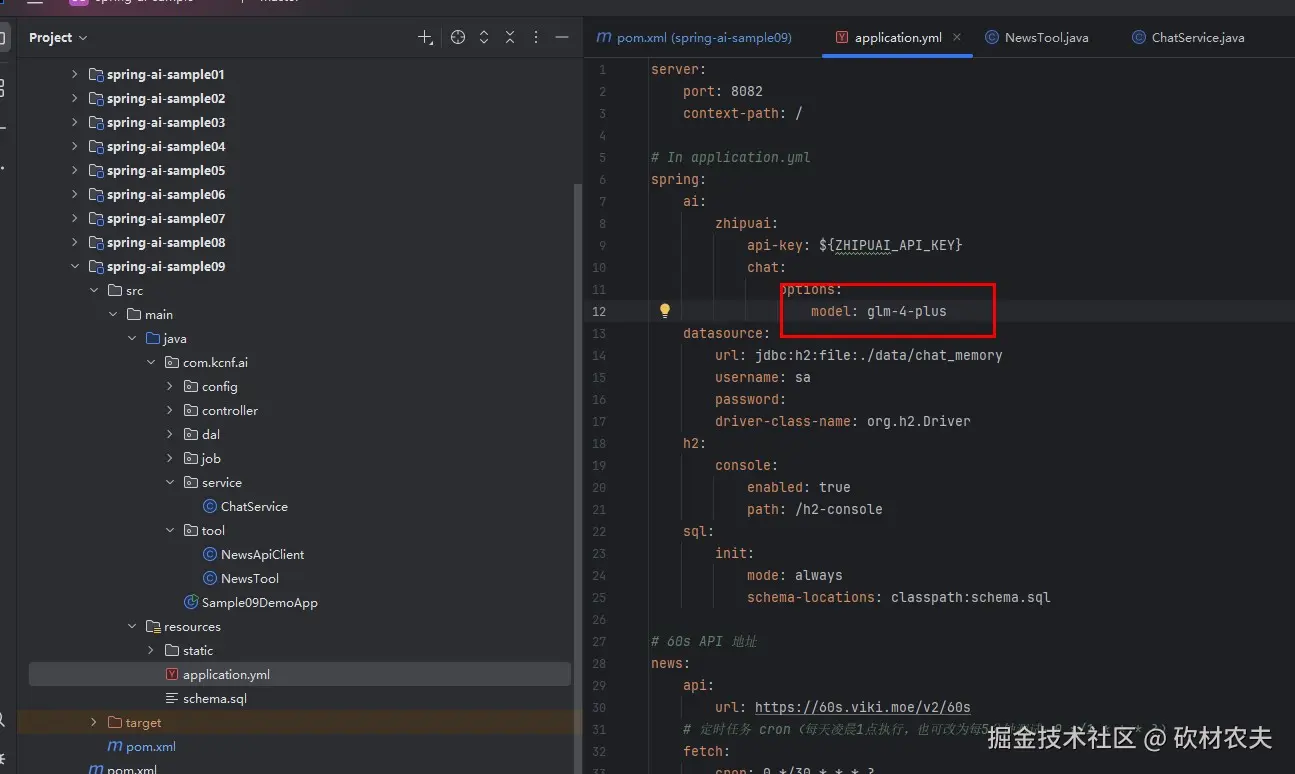Select spring-ai-sample06 in the project tree
Viewport: 1295px width, 774px height.
(166, 194)
